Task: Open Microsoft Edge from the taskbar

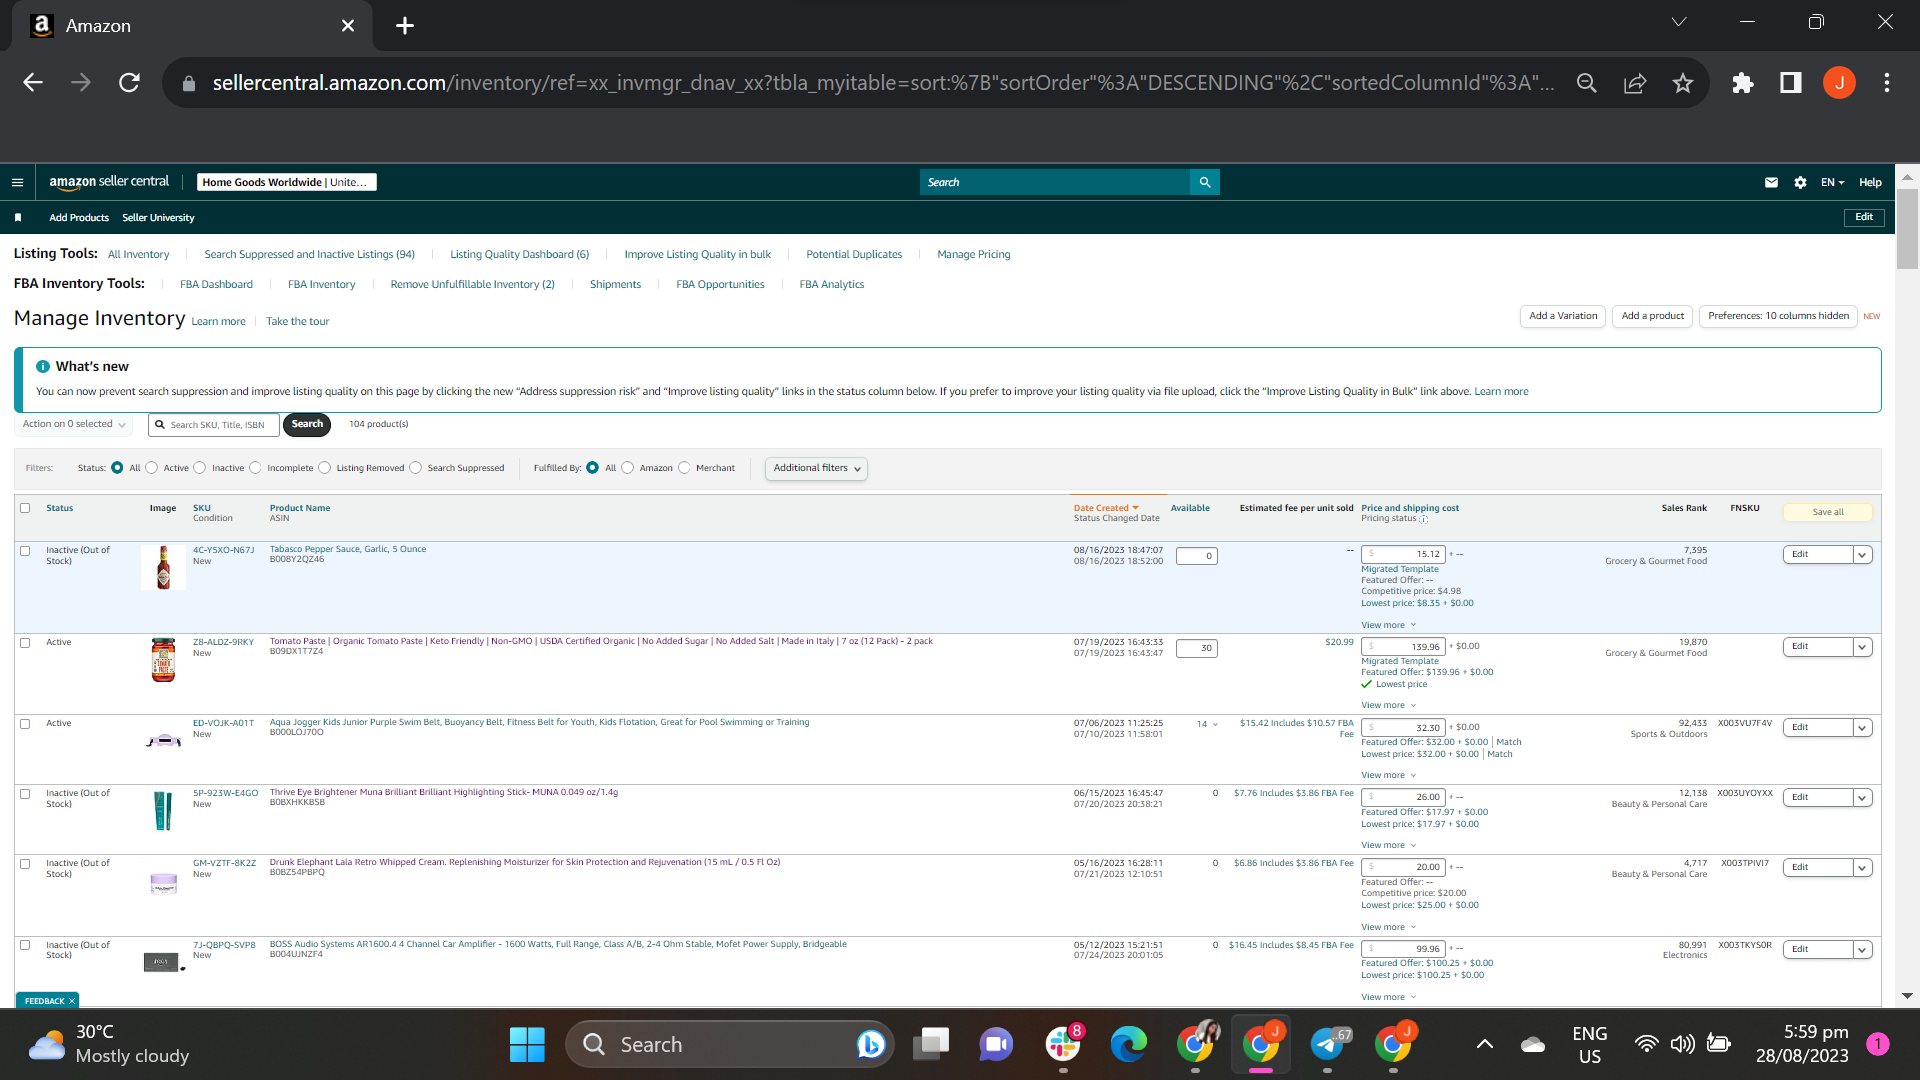Action: [x=1129, y=1045]
